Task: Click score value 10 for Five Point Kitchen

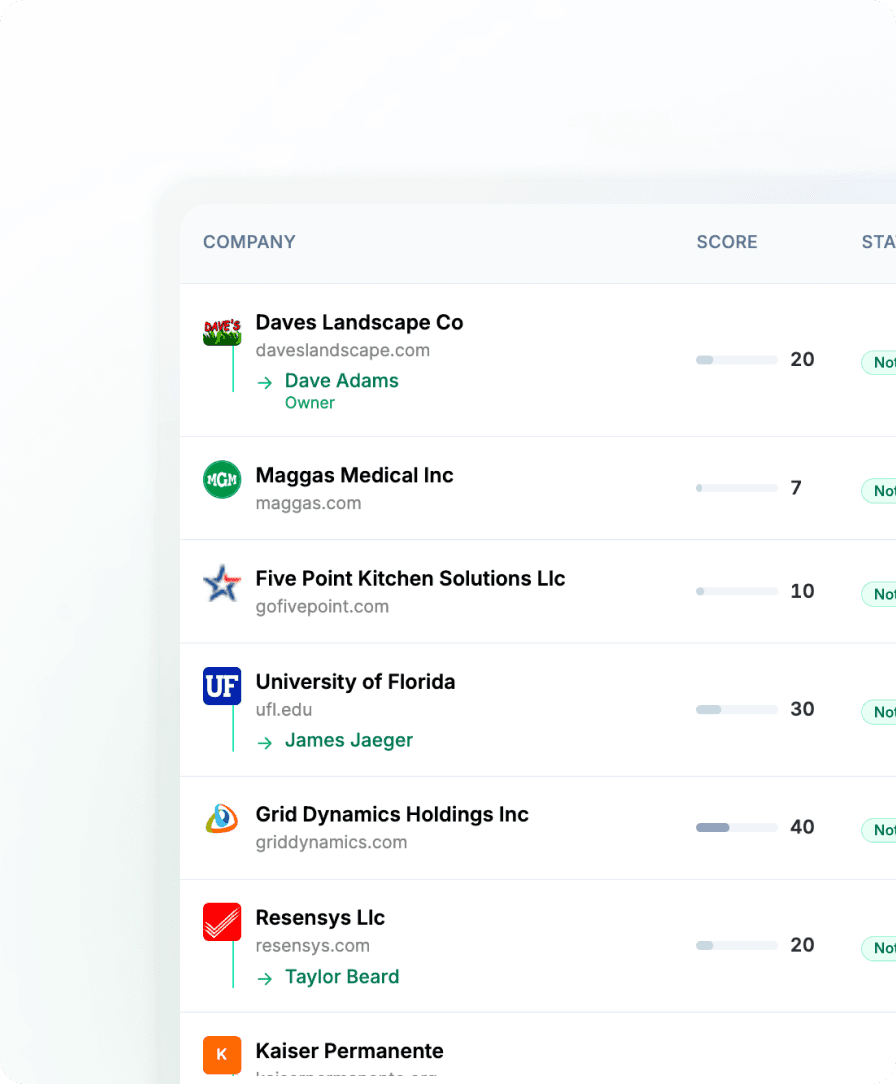Action: pyautogui.click(x=802, y=591)
